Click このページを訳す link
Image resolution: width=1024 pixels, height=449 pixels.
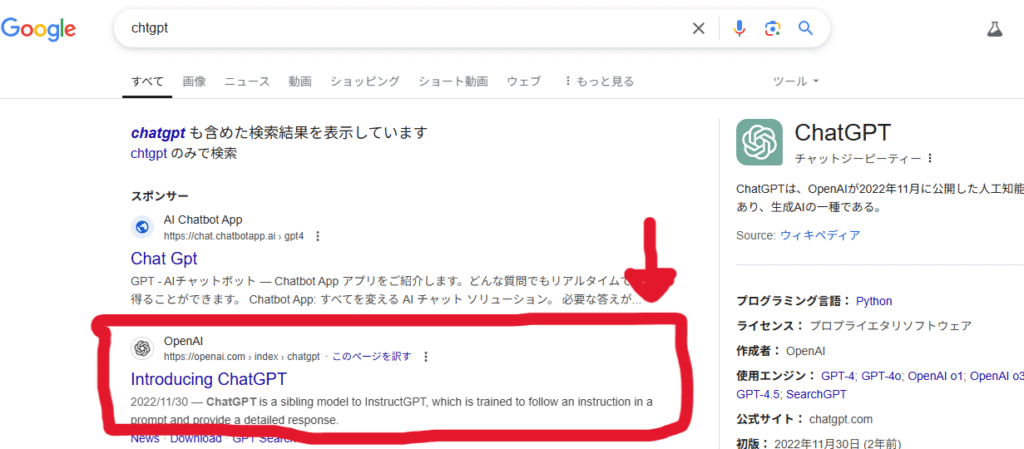point(372,357)
